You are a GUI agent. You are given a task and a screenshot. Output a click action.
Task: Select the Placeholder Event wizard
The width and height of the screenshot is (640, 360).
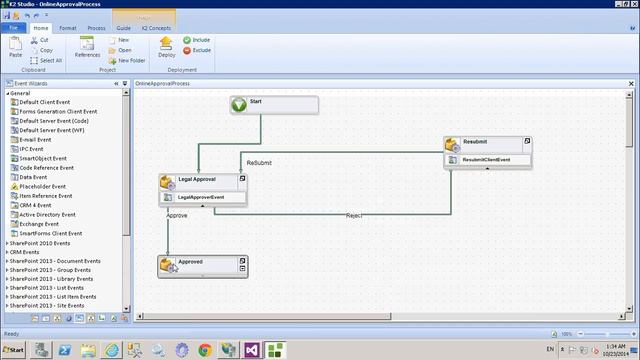click(38, 187)
